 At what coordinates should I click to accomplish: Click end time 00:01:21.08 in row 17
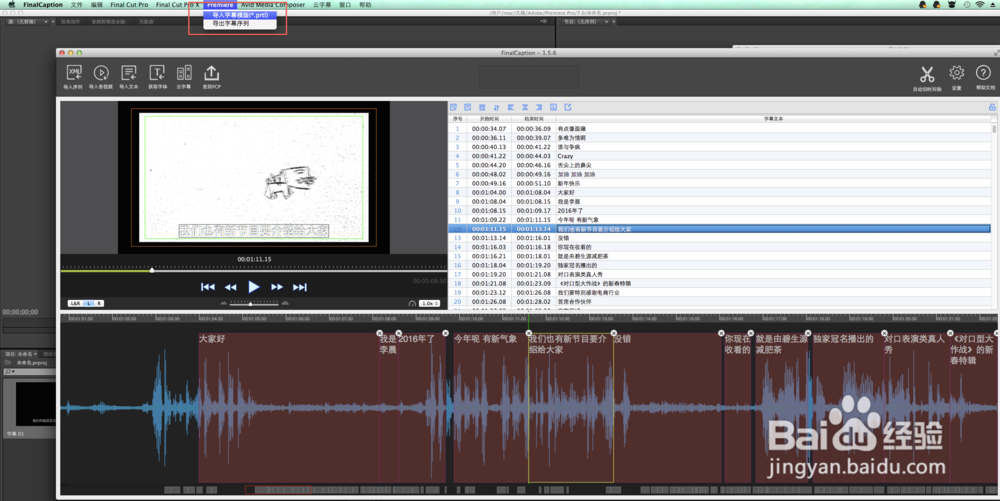pyautogui.click(x=533, y=274)
